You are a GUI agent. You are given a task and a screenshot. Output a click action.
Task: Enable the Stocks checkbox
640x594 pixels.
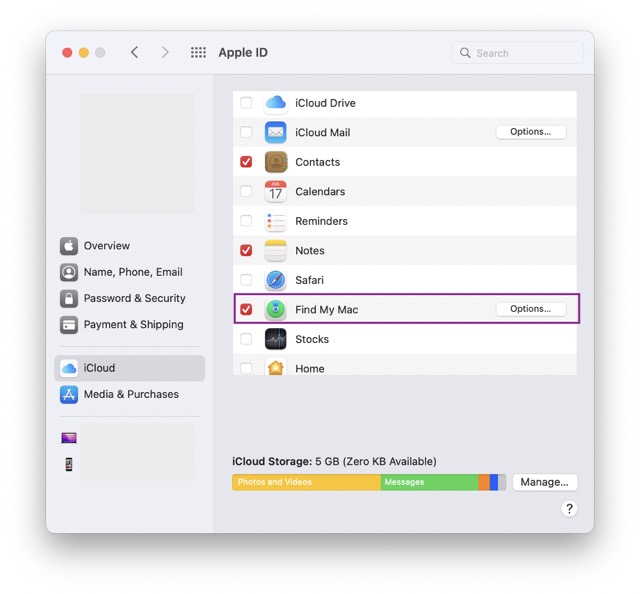(x=246, y=339)
